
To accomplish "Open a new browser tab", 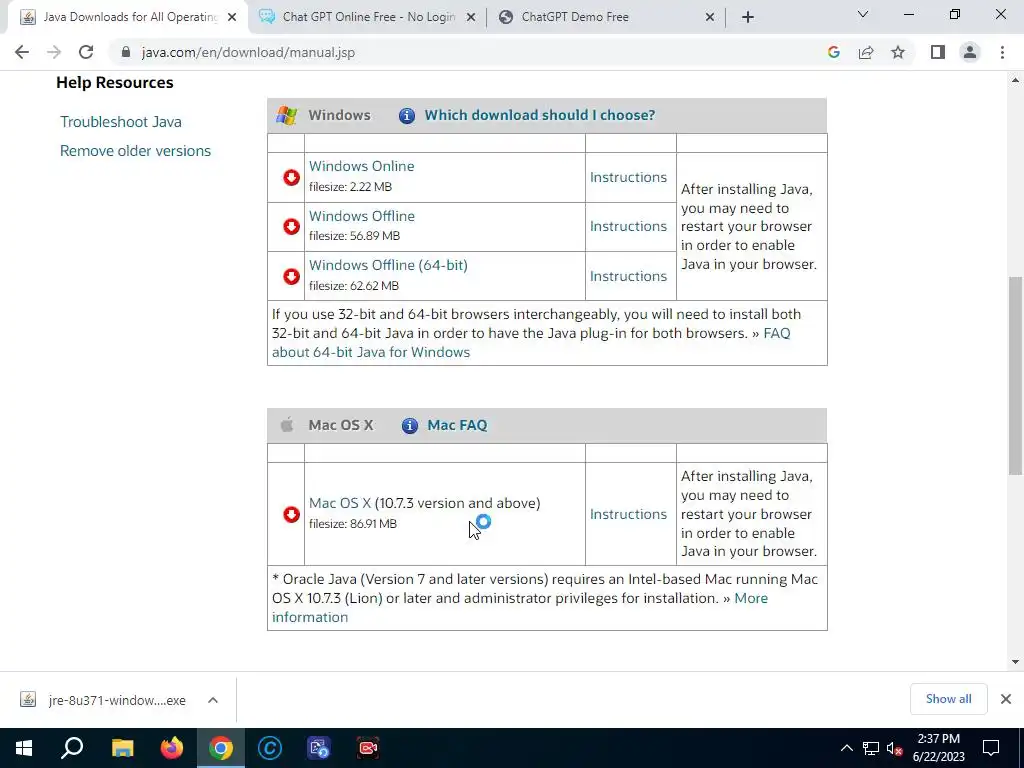I will (748, 17).
